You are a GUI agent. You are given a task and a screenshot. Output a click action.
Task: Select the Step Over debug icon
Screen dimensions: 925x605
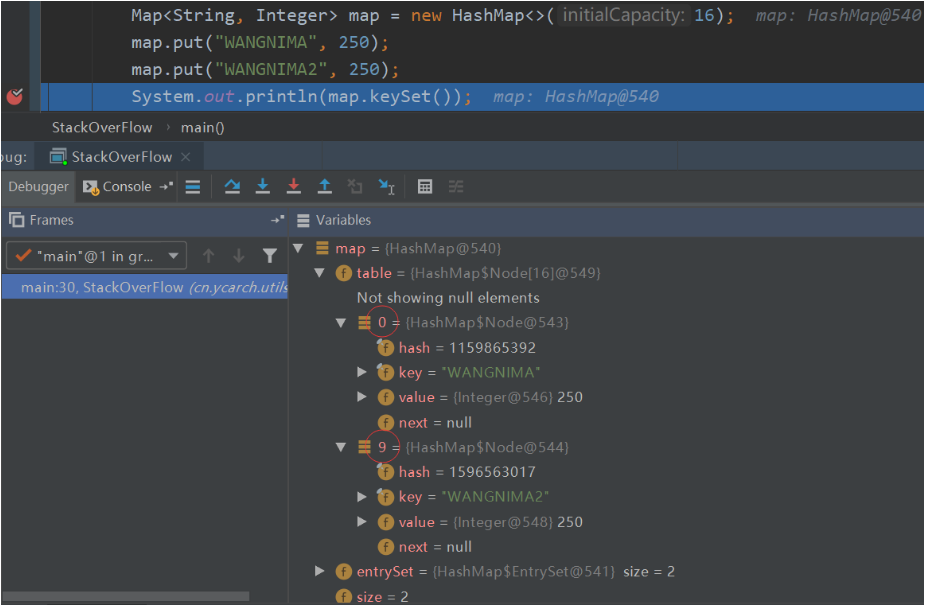pos(233,186)
